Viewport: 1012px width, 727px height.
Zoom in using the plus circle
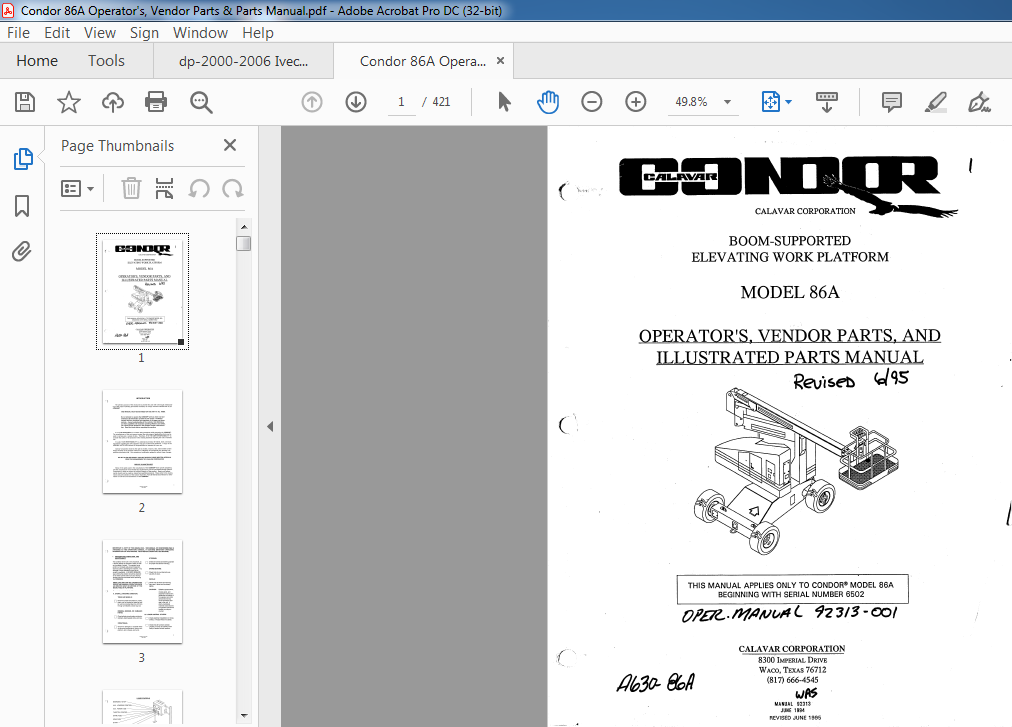click(x=636, y=102)
